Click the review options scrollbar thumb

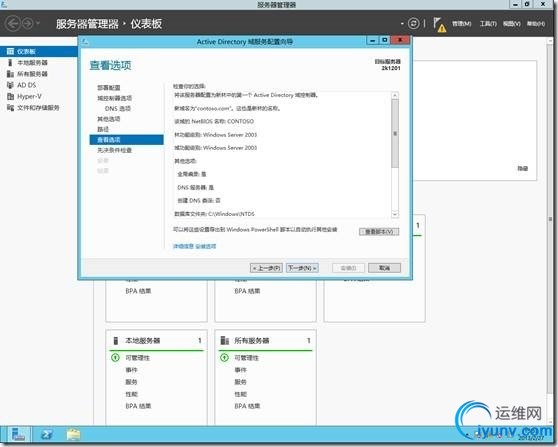(x=395, y=133)
